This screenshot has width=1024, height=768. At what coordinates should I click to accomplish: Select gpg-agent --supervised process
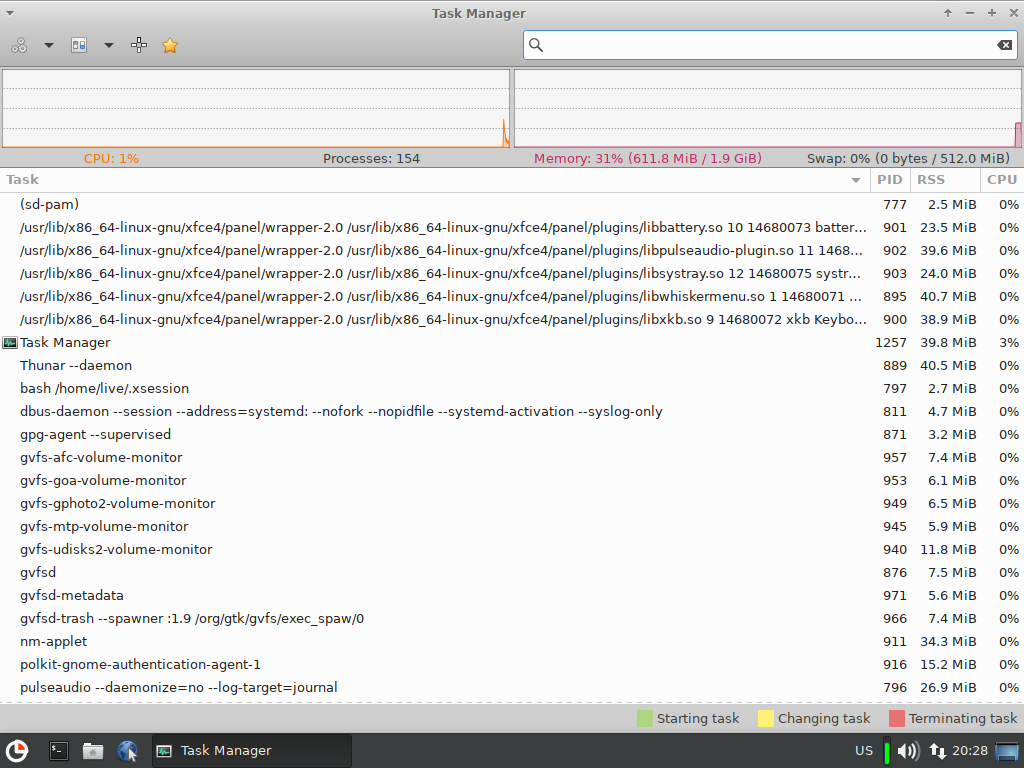click(x=512, y=434)
